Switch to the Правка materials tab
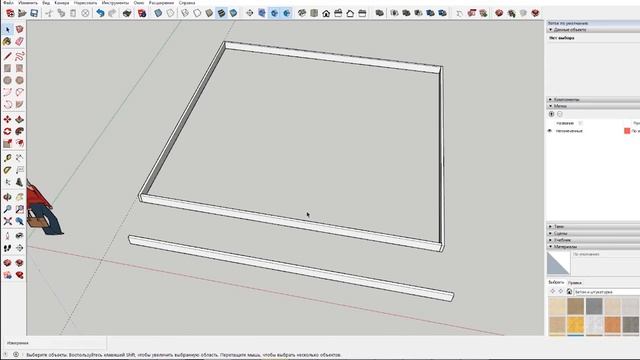This screenshot has width=640, height=360. coord(575,282)
